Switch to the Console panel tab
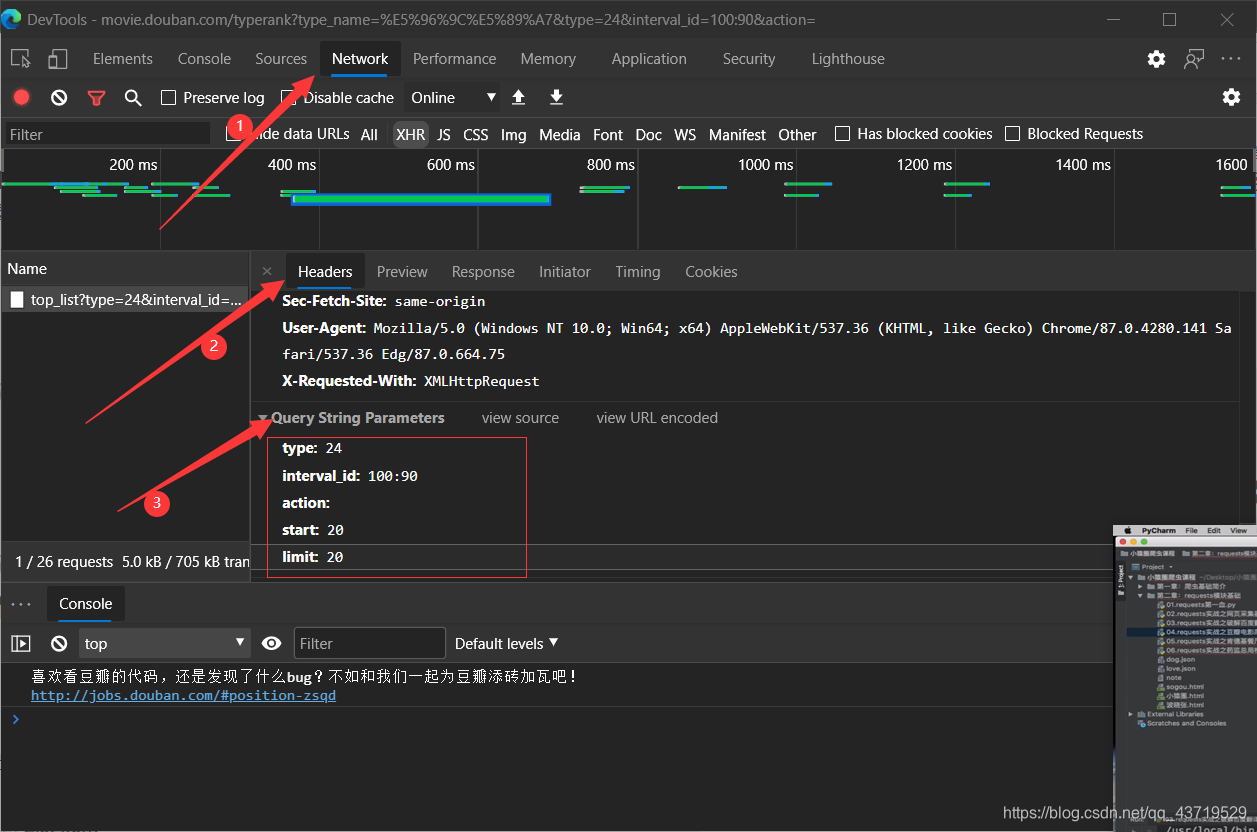1257x832 pixels. tap(204, 59)
